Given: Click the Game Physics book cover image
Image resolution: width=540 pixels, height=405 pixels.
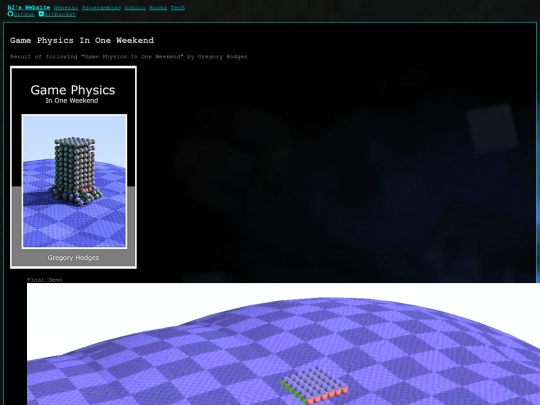Looking at the screenshot, I should coord(73,167).
